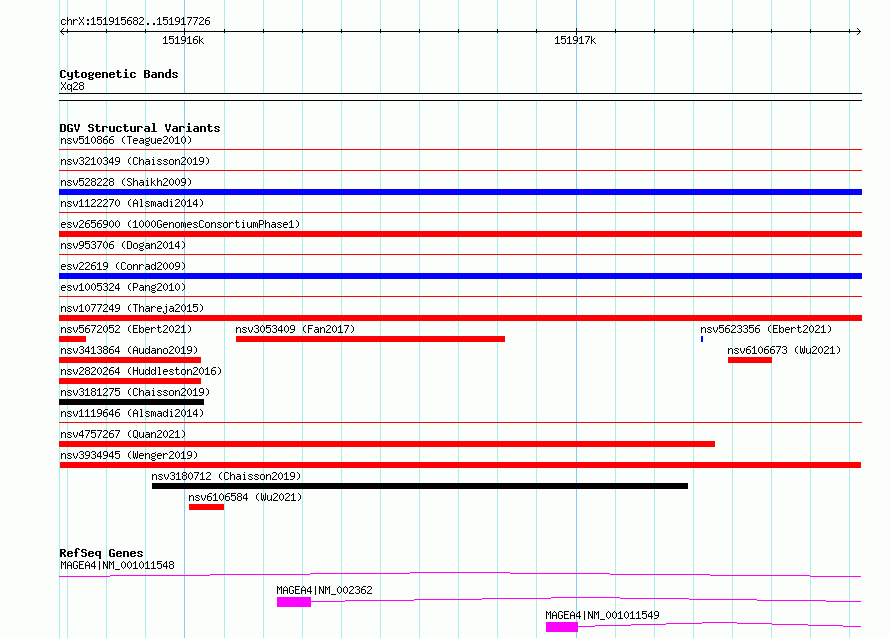Open the nsv3210349 (Chaisson2019) variant
Screen dimensions: 890x638
pyautogui.click(x=135, y=161)
